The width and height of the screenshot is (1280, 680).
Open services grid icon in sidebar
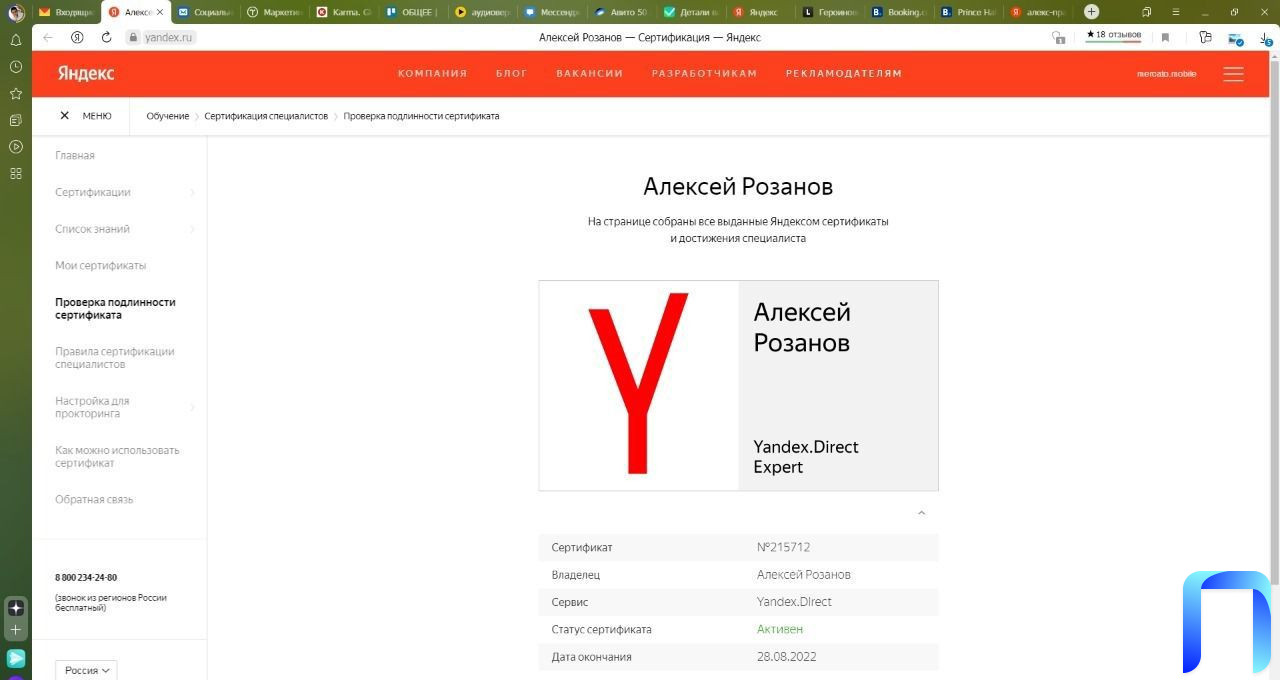tap(16, 173)
